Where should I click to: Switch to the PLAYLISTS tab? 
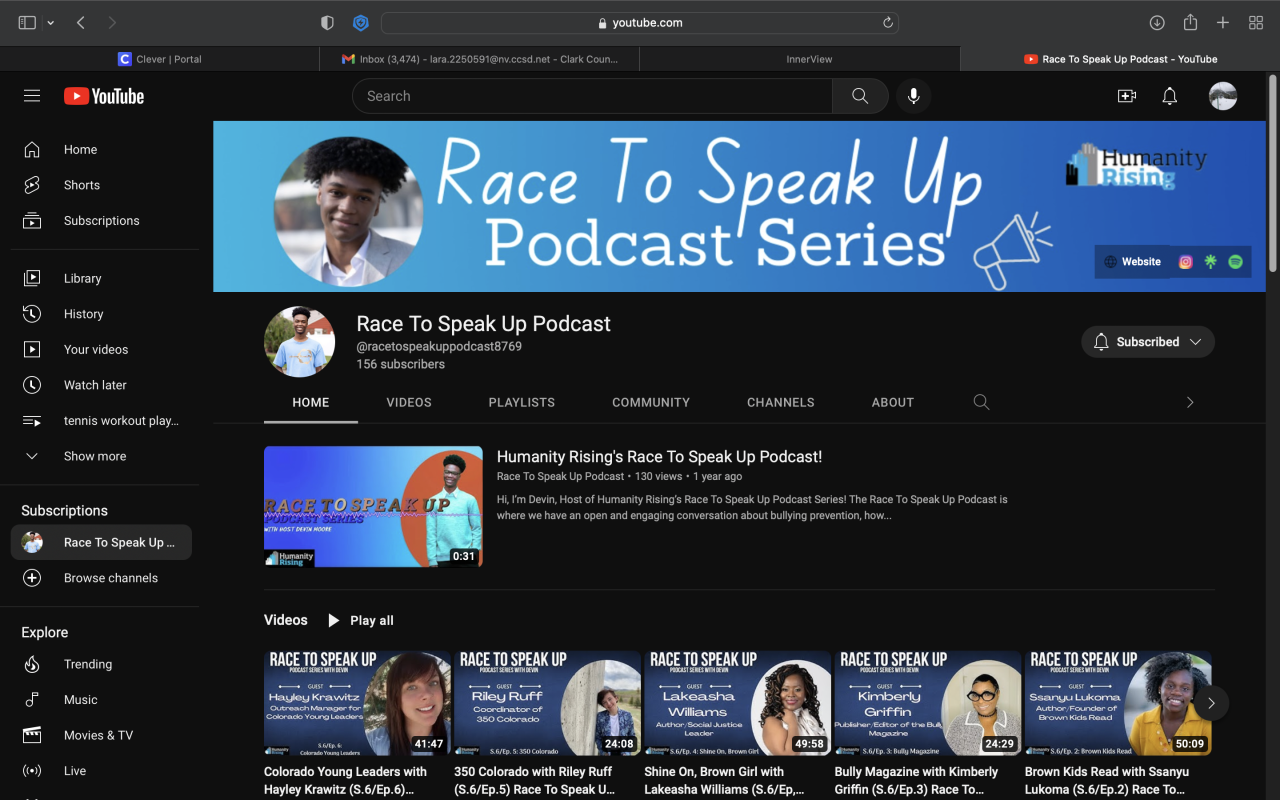coord(522,402)
